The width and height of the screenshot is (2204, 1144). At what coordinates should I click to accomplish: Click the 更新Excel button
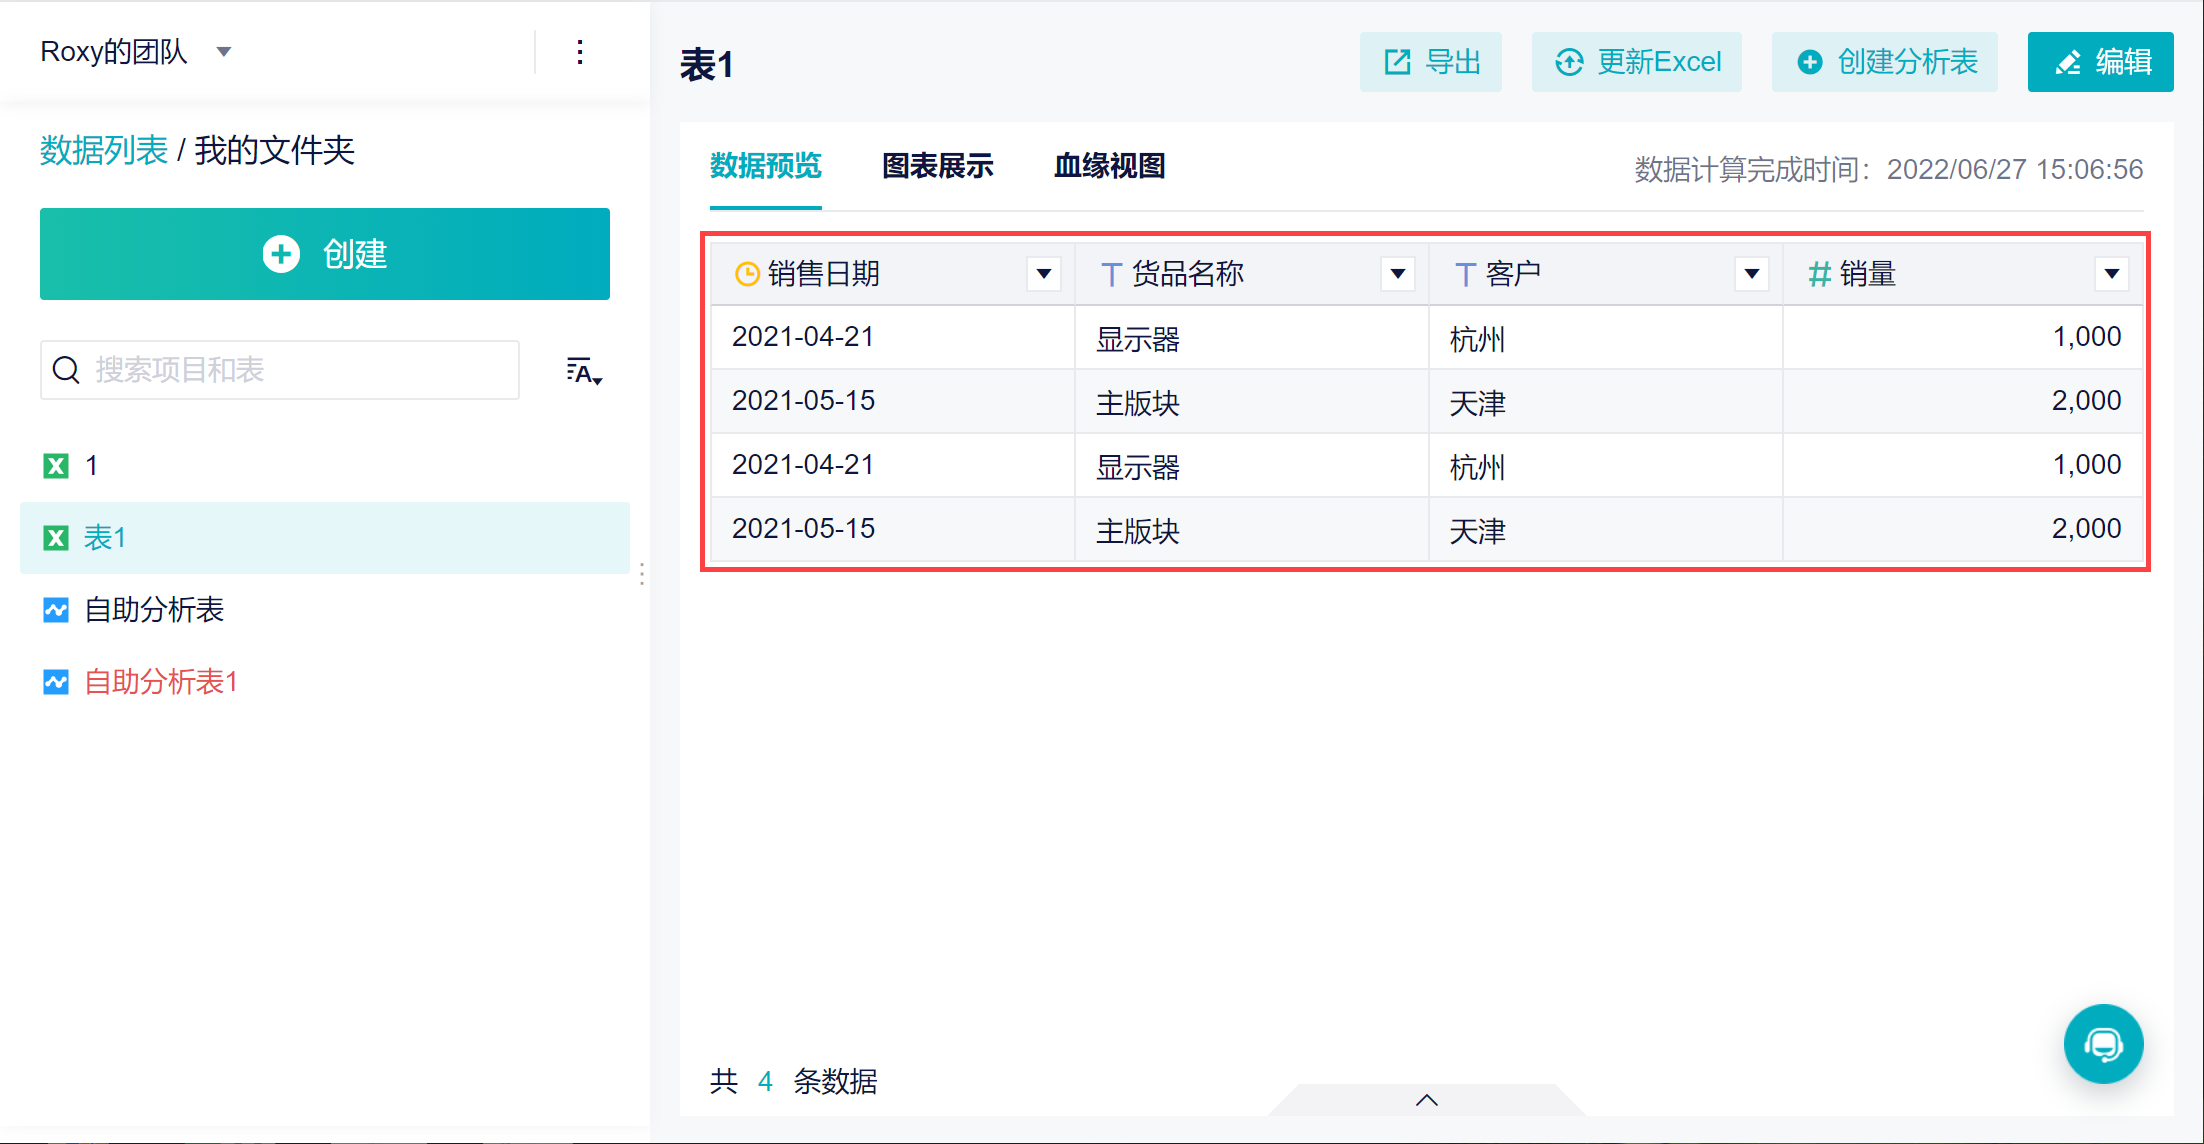coord(1637,62)
